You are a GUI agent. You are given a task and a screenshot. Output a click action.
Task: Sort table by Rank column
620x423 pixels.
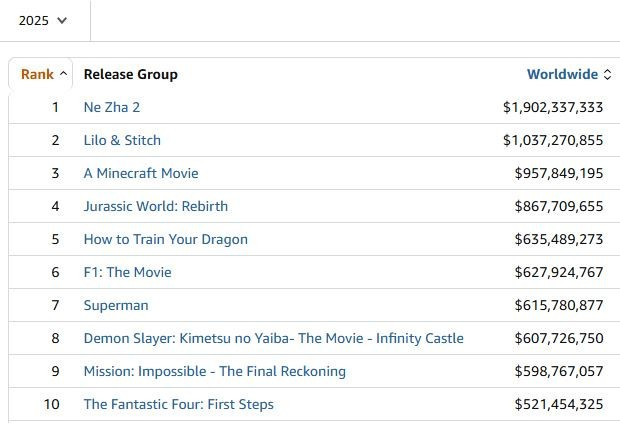(x=44, y=74)
